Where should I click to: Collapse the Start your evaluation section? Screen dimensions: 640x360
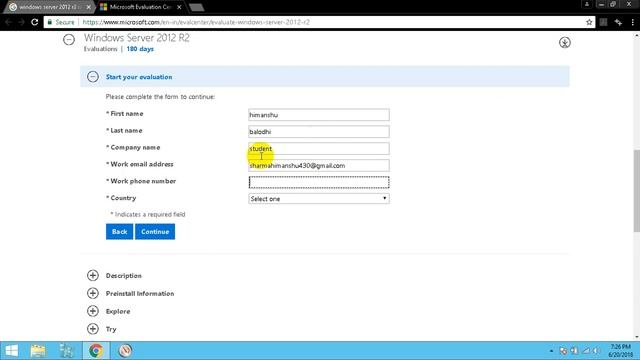tap(93, 77)
